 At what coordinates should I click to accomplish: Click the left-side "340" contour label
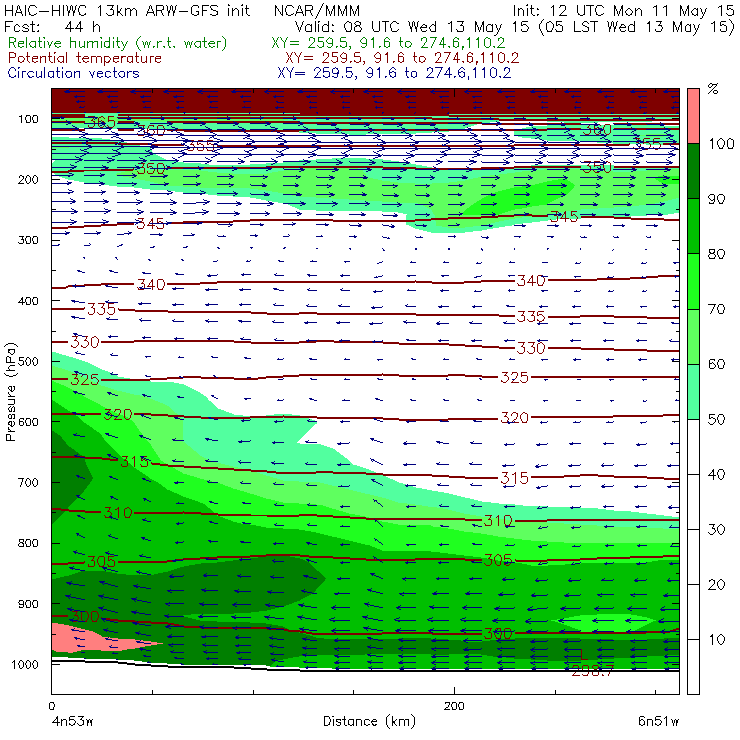[151, 285]
